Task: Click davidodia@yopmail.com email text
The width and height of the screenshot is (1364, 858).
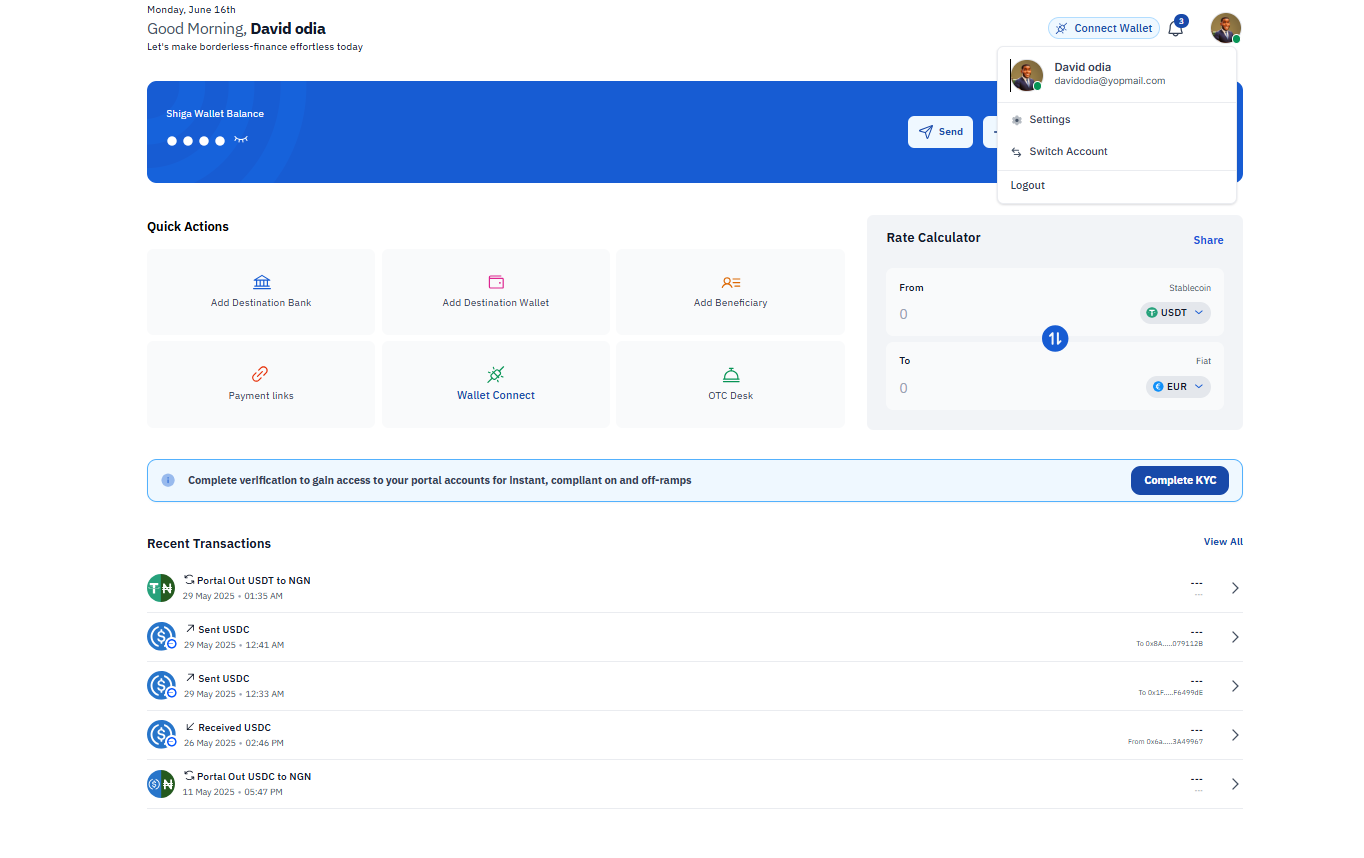Action: point(1109,81)
